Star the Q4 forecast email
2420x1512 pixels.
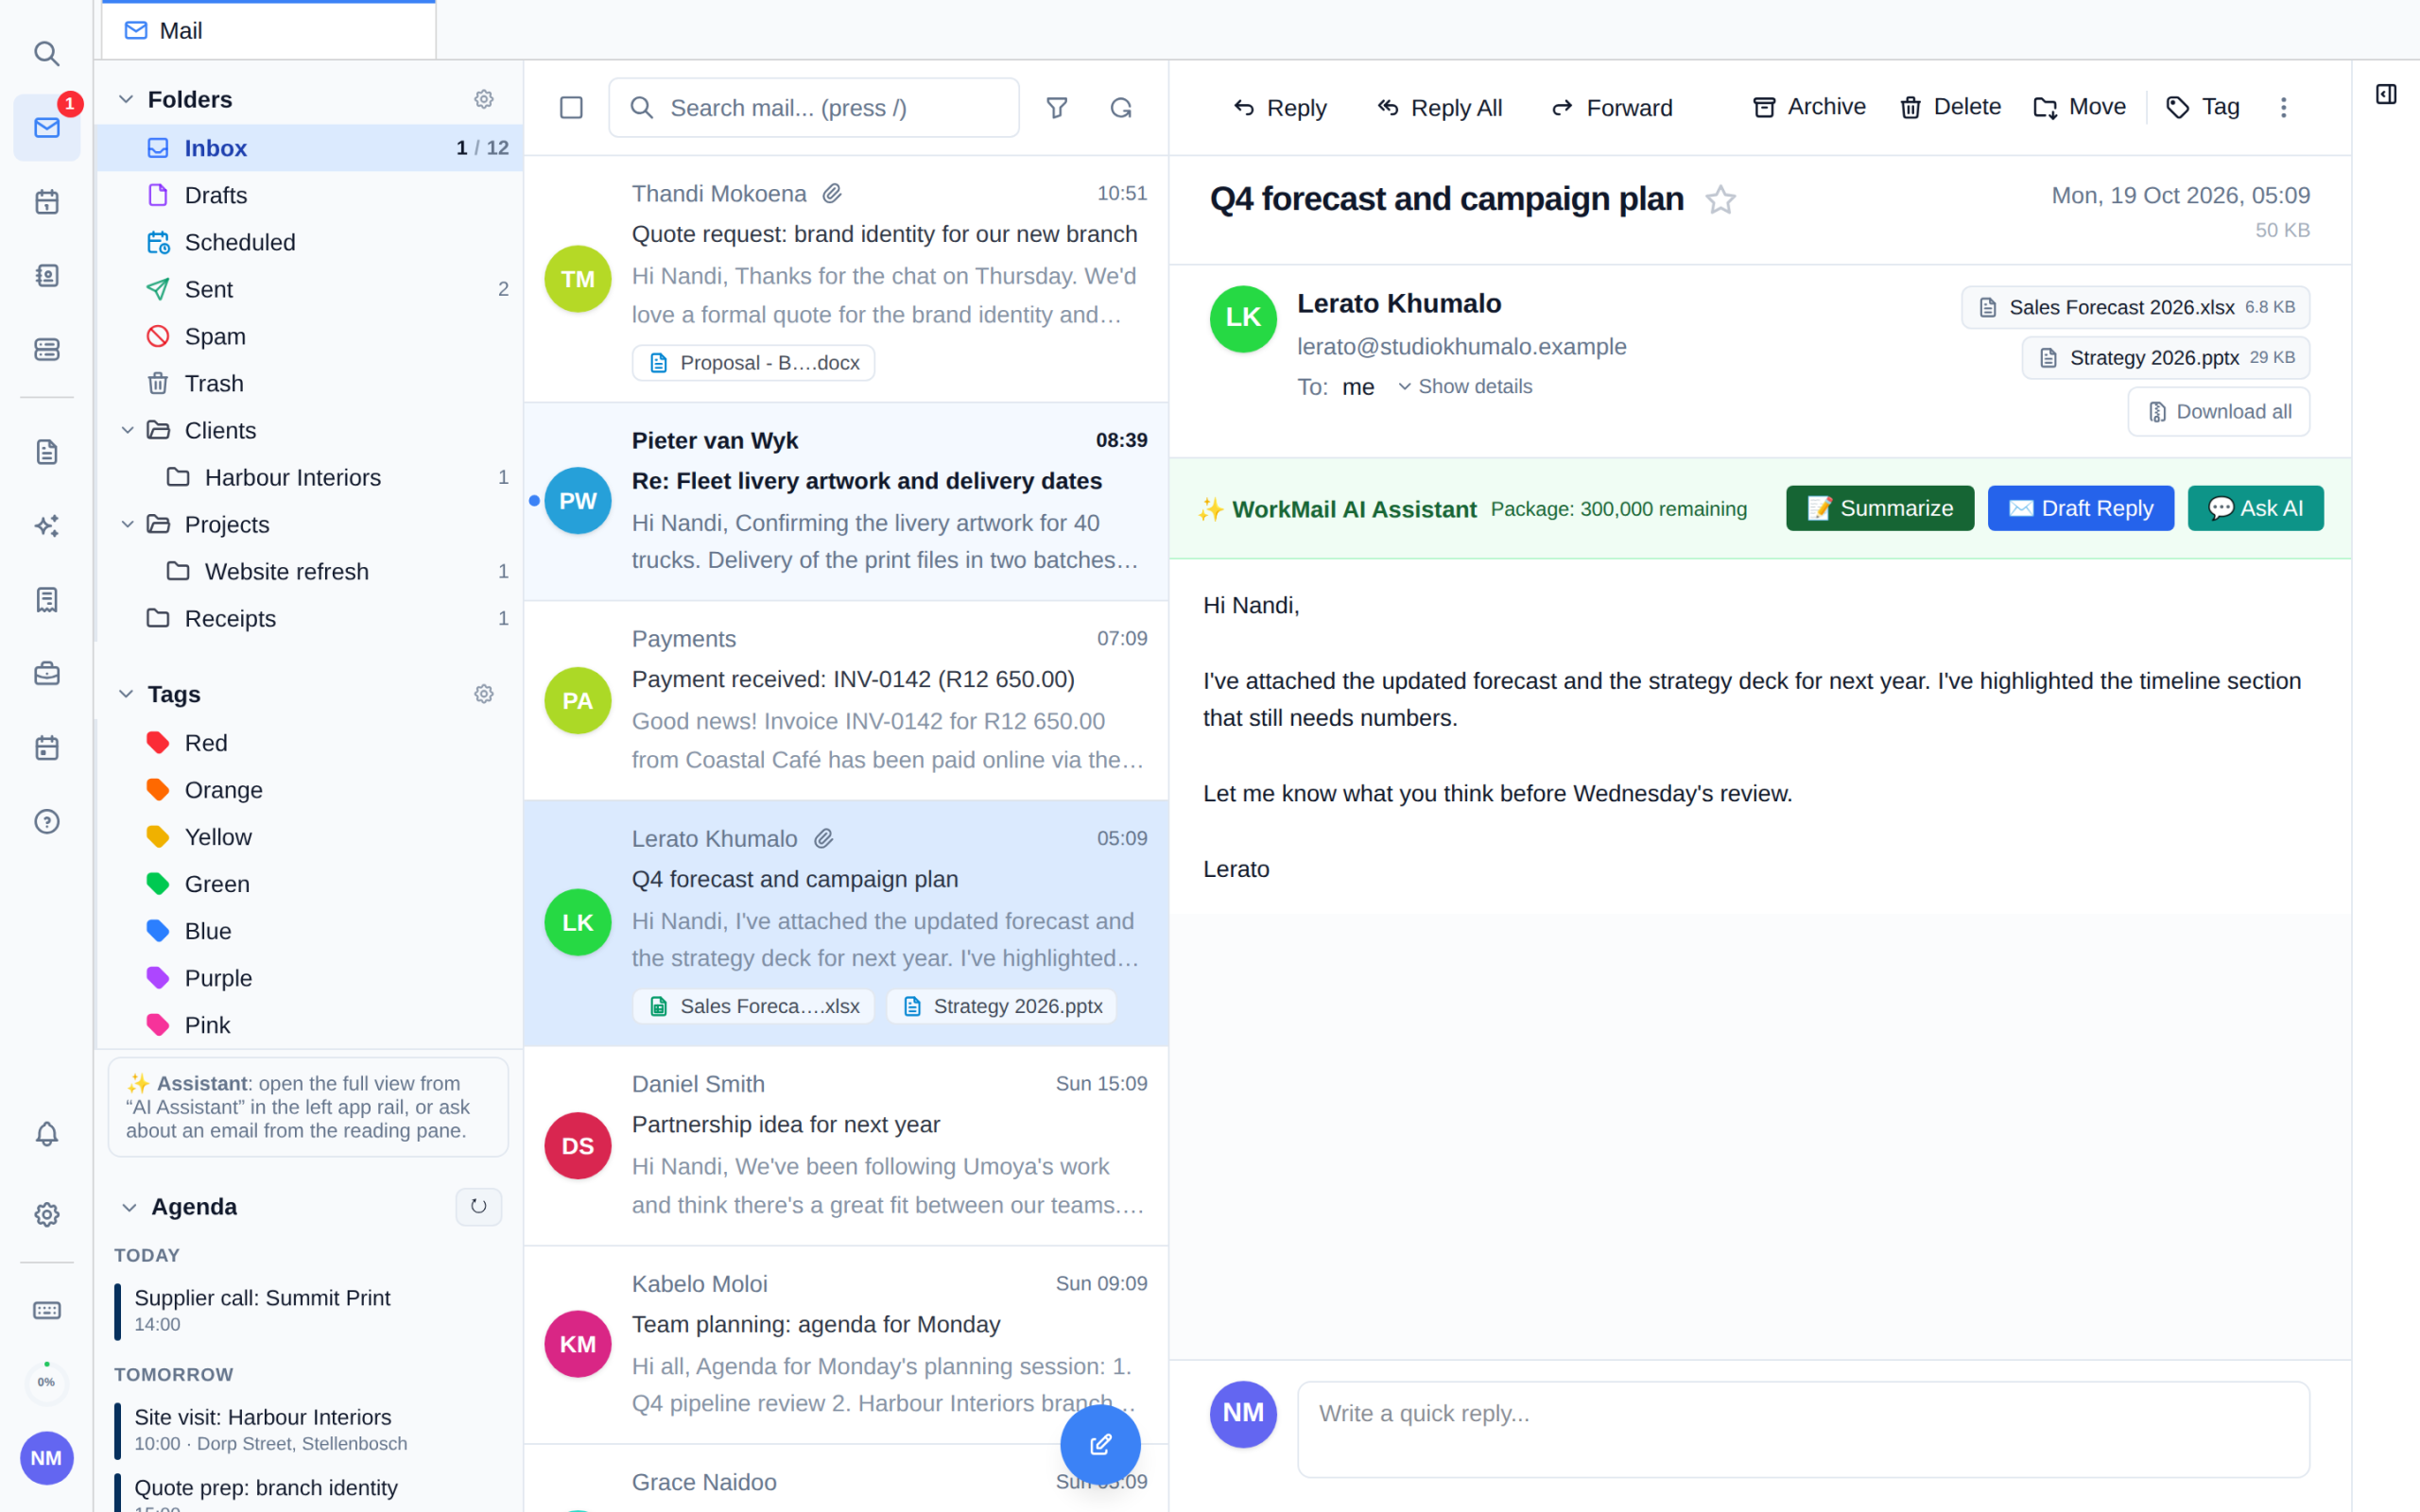(x=1720, y=200)
